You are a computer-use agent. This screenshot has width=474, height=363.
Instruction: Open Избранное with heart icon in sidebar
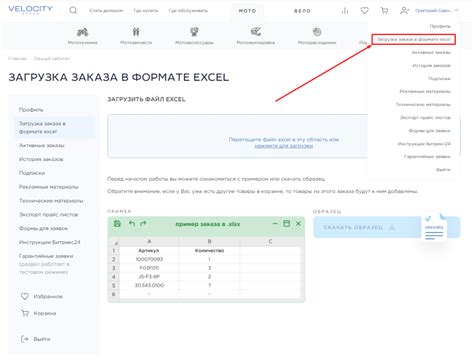[x=42, y=296]
